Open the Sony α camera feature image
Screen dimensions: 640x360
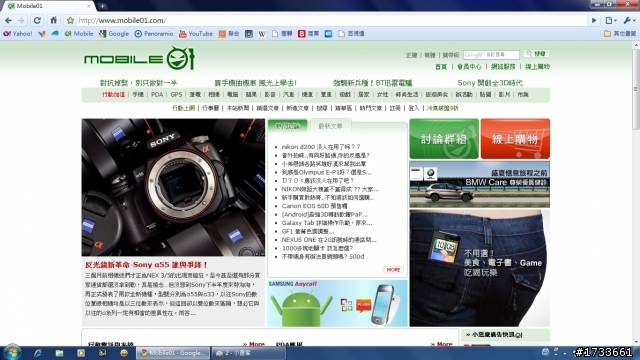coord(173,187)
